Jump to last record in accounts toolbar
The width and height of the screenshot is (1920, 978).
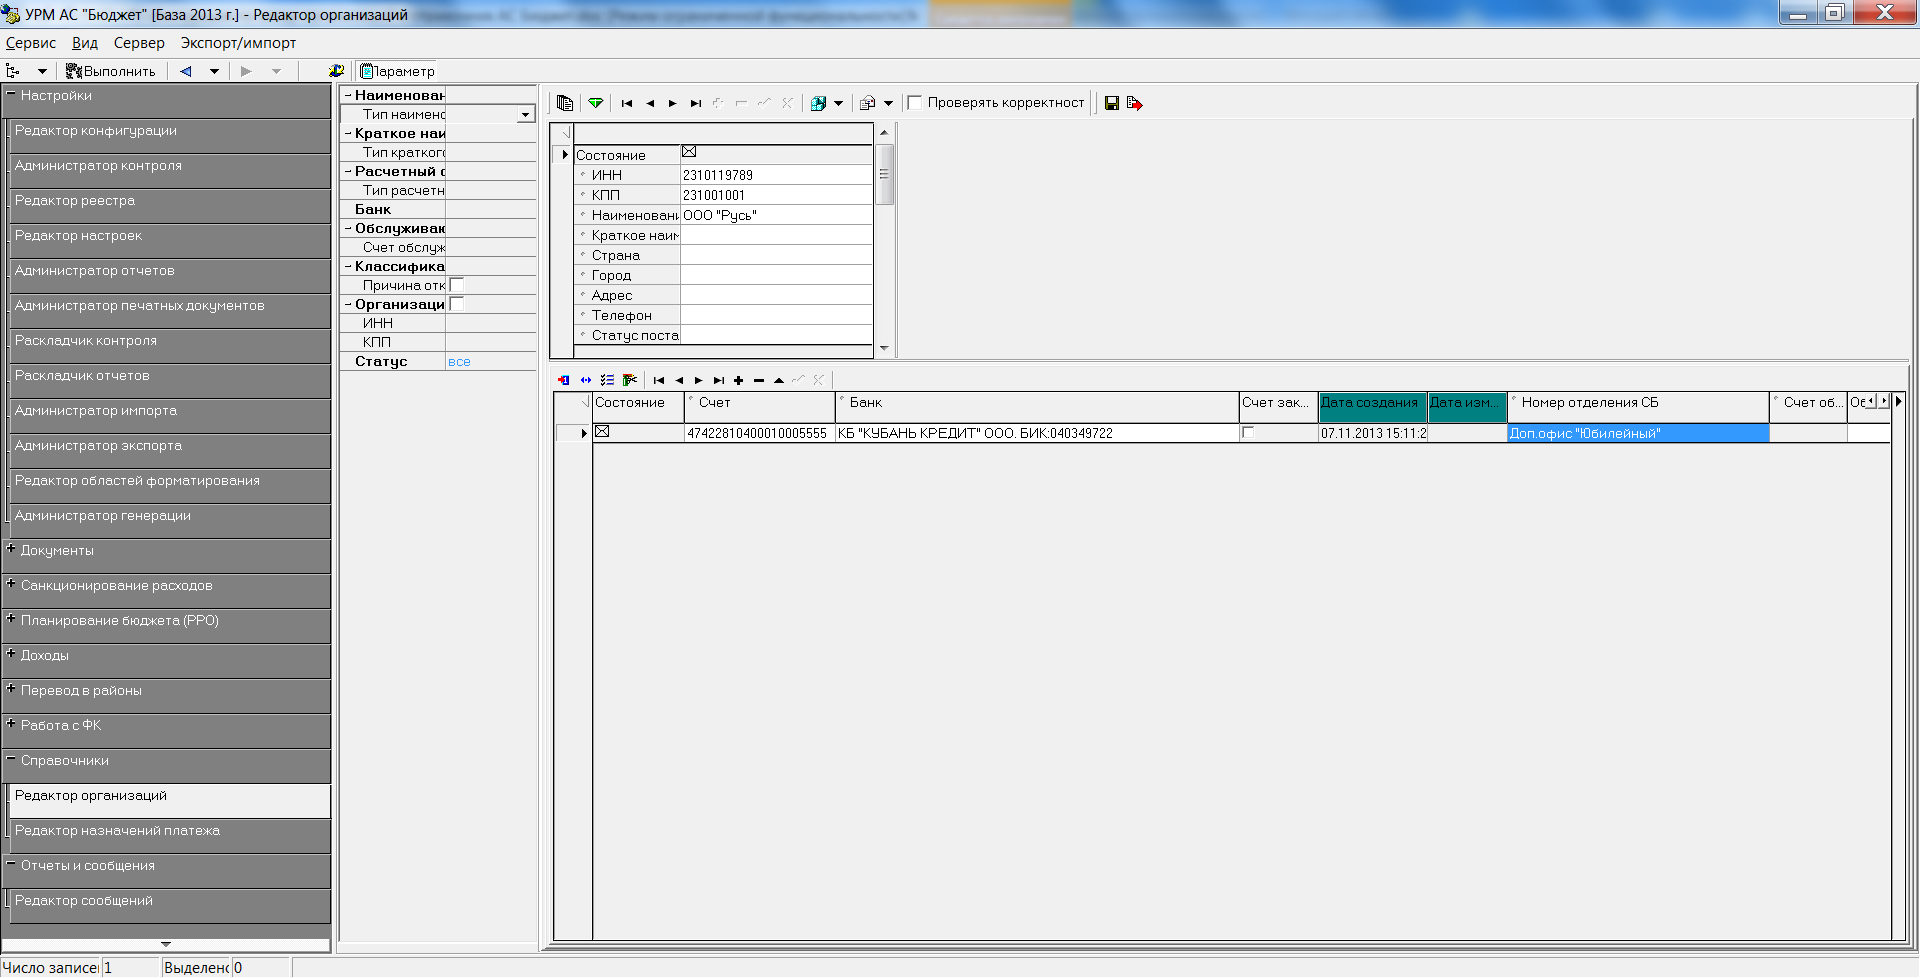719,380
